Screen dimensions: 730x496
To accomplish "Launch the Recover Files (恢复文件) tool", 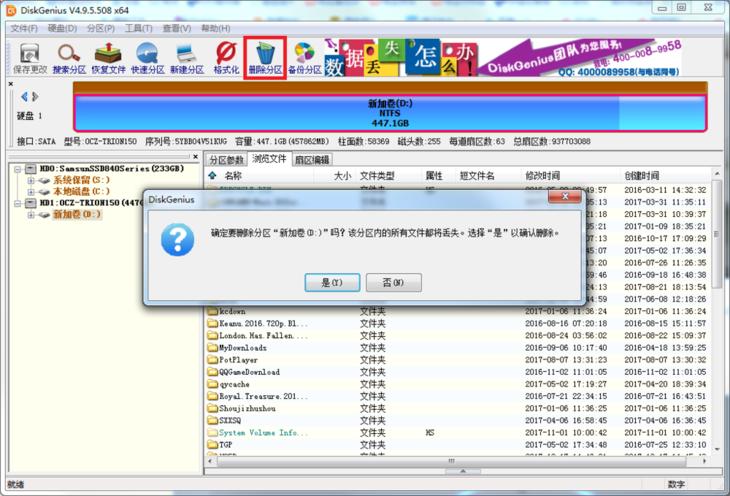I will coord(108,58).
